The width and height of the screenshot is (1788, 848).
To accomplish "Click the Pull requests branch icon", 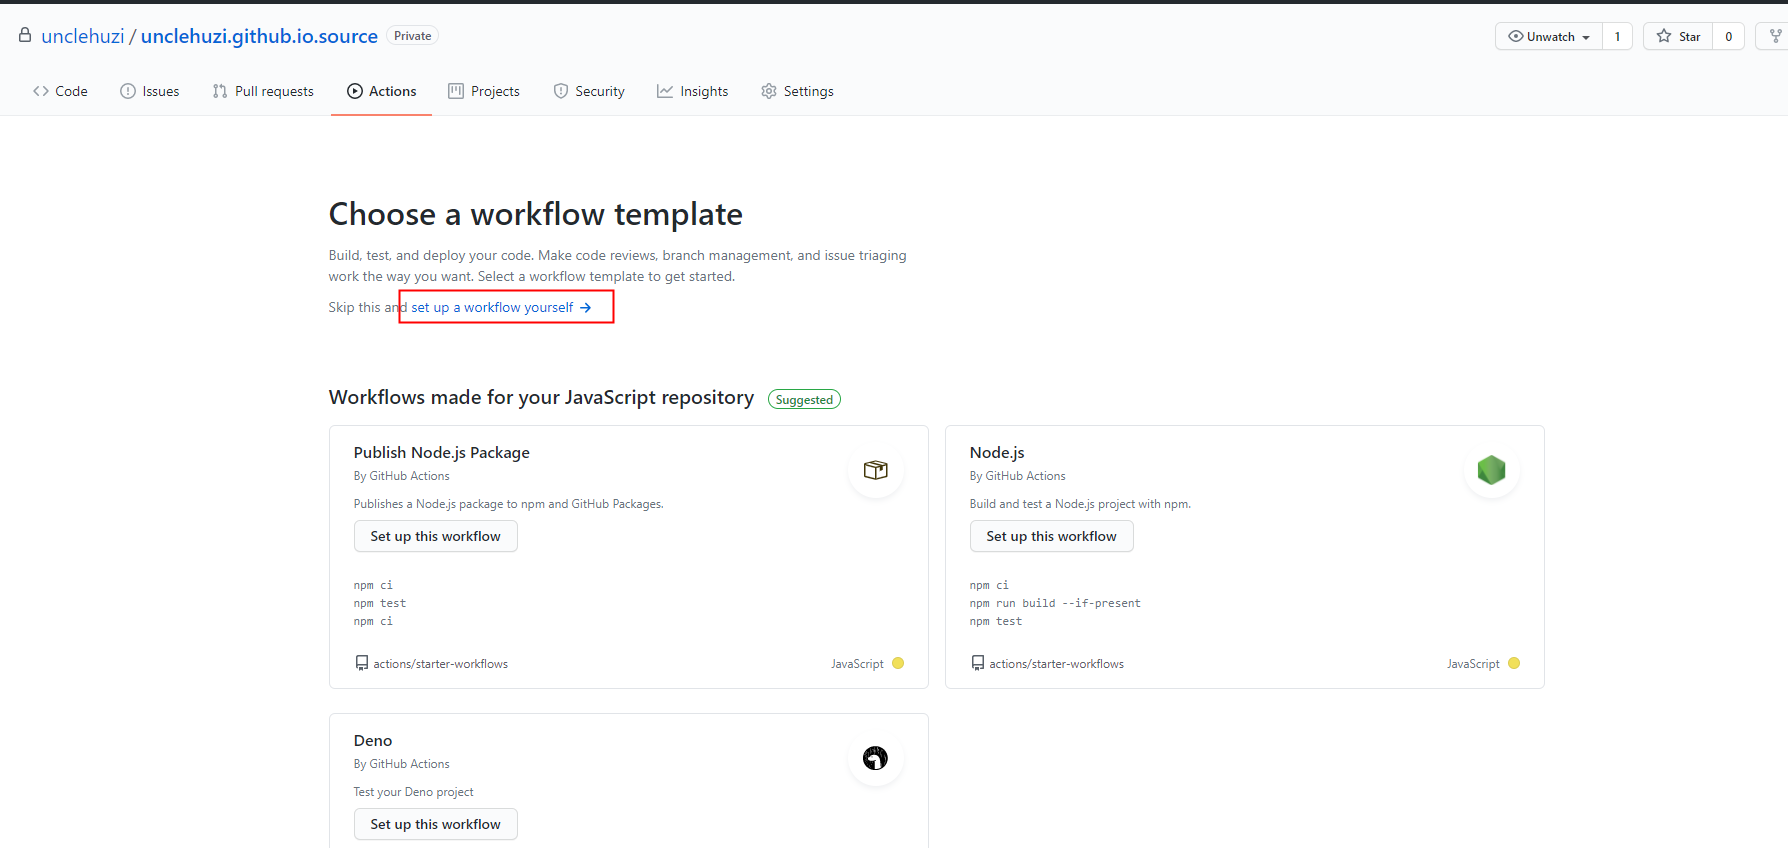I will [220, 91].
